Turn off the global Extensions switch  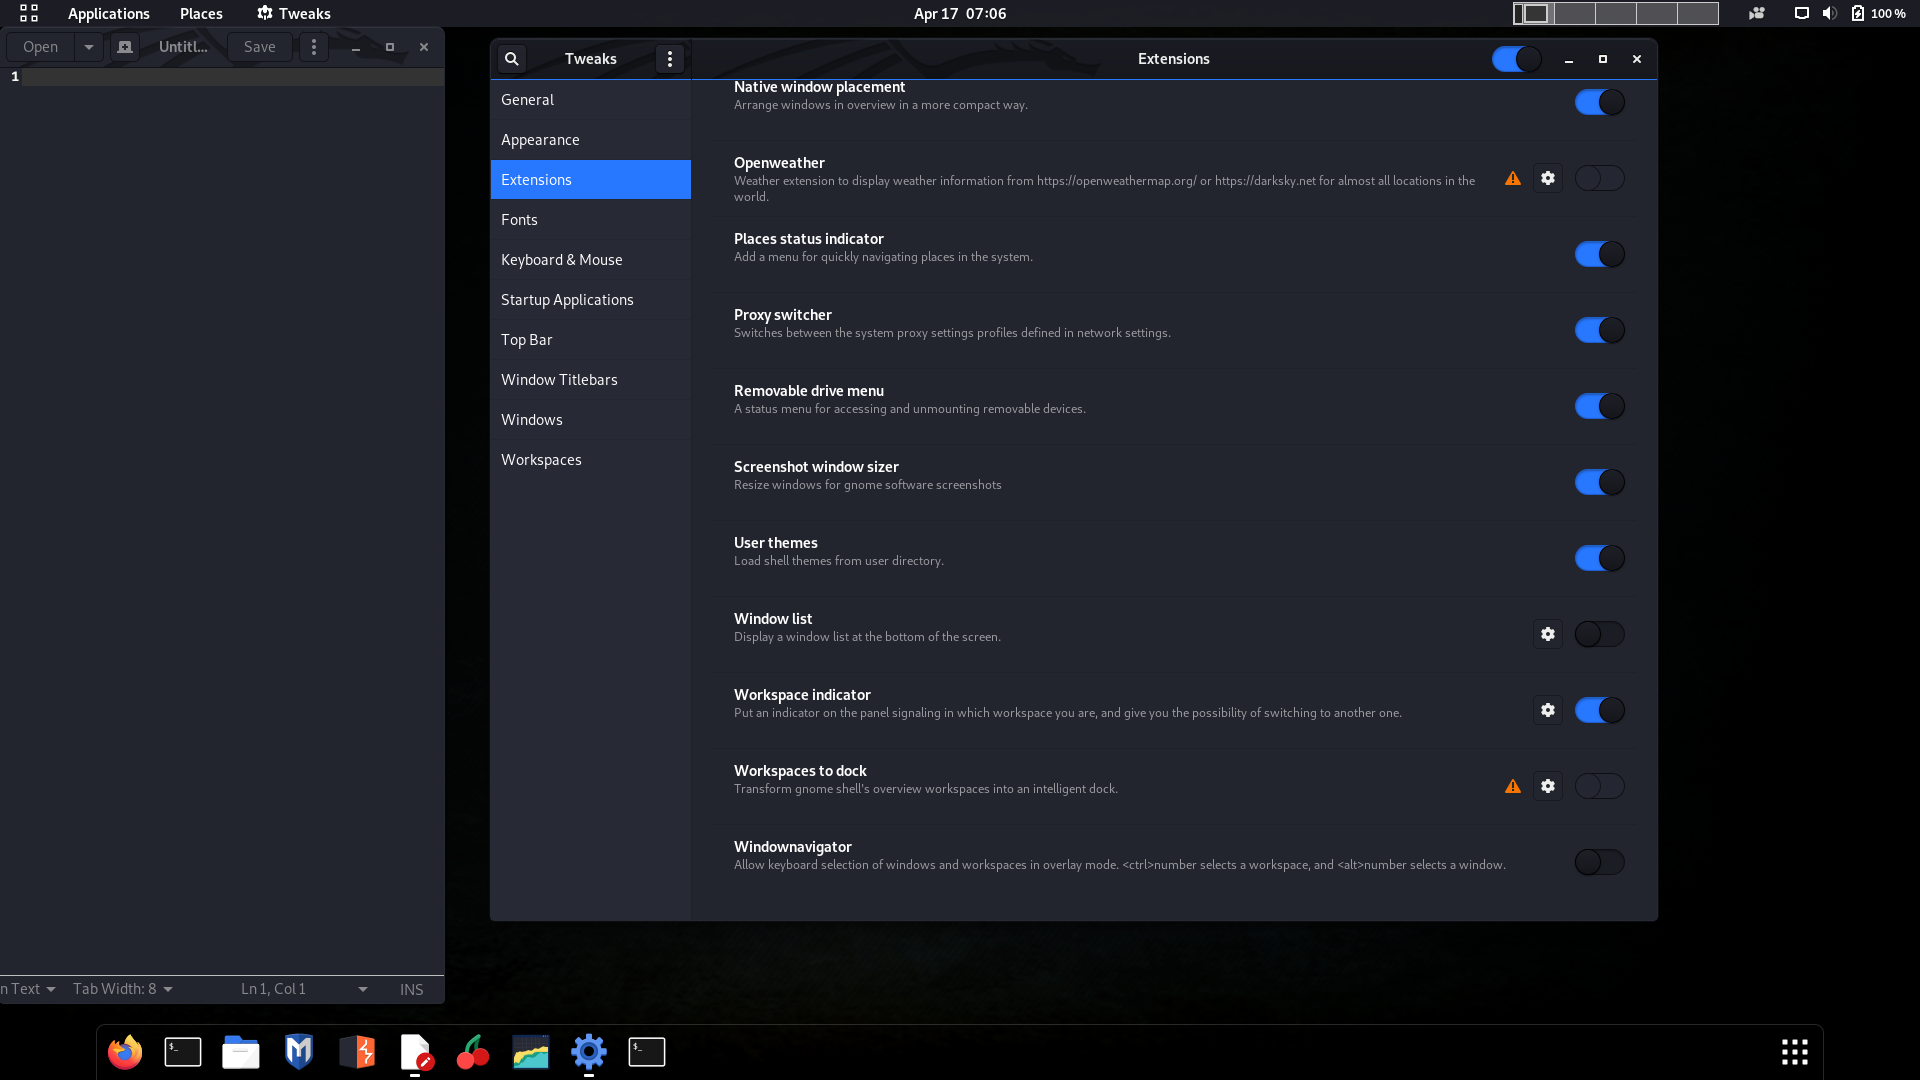[1516, 59]
